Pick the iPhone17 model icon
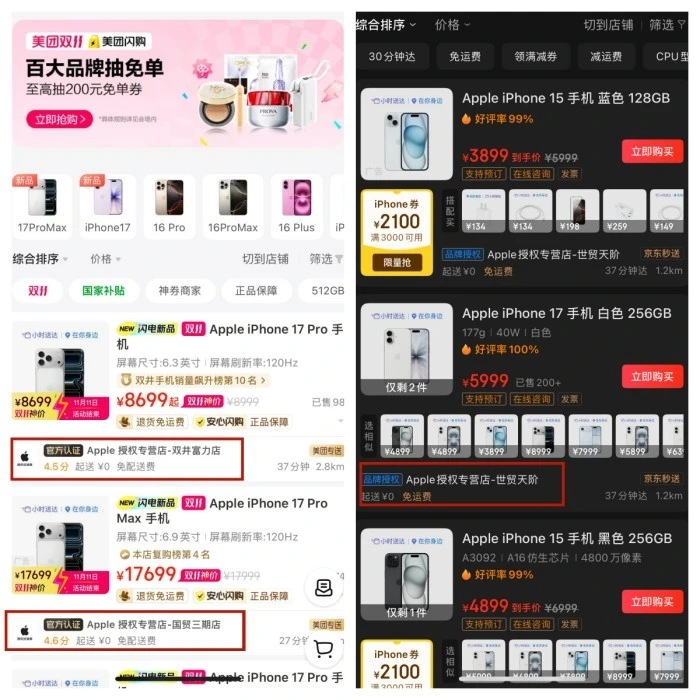Screen dimensions: 700x700 coord(108,206)
